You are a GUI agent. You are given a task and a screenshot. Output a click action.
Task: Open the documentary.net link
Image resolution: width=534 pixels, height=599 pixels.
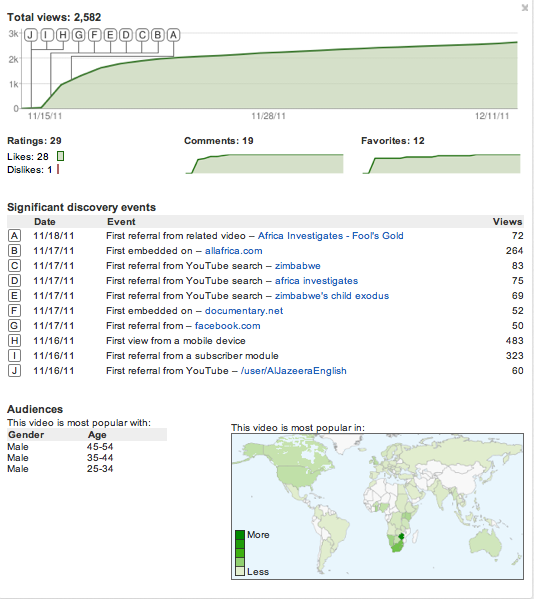(x=244, y=311)
